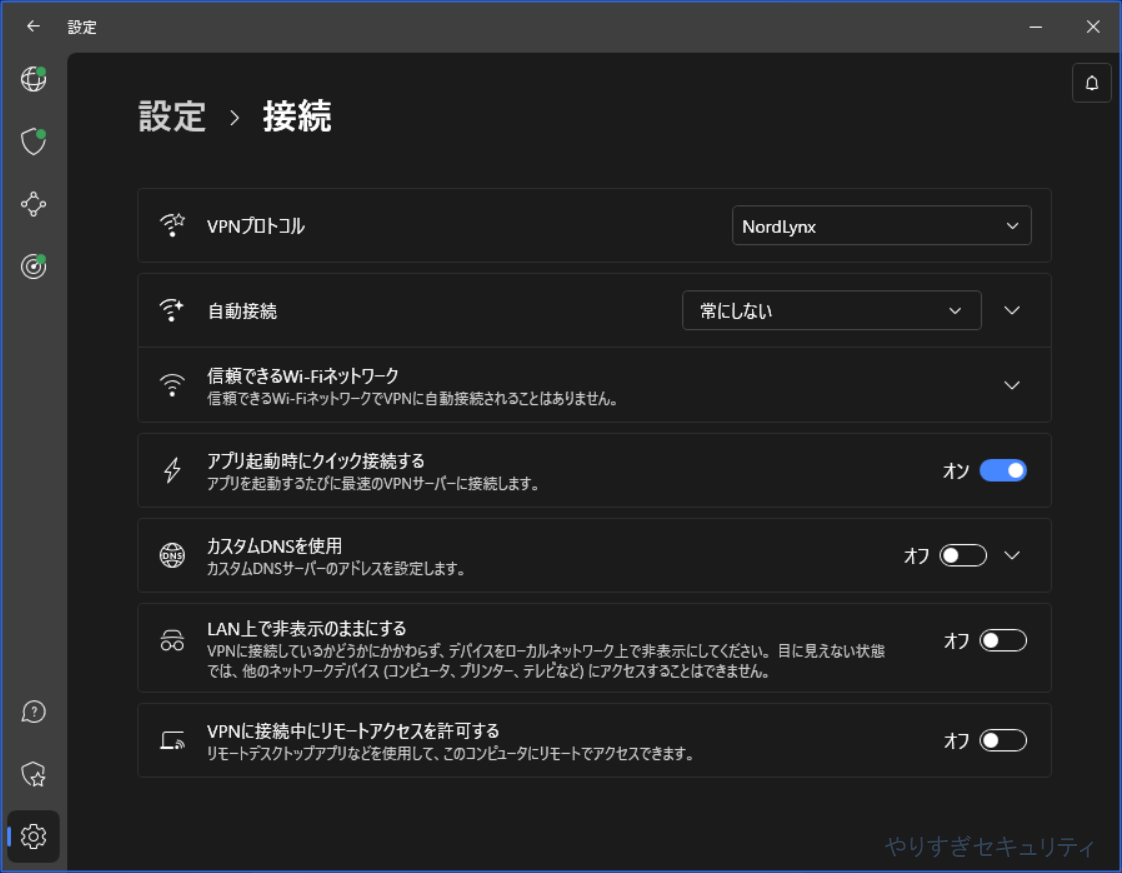Click the アプリ起動時にクイック接続する title
Viewport: 1122px width, 873px height.
[x=316, y=460]
